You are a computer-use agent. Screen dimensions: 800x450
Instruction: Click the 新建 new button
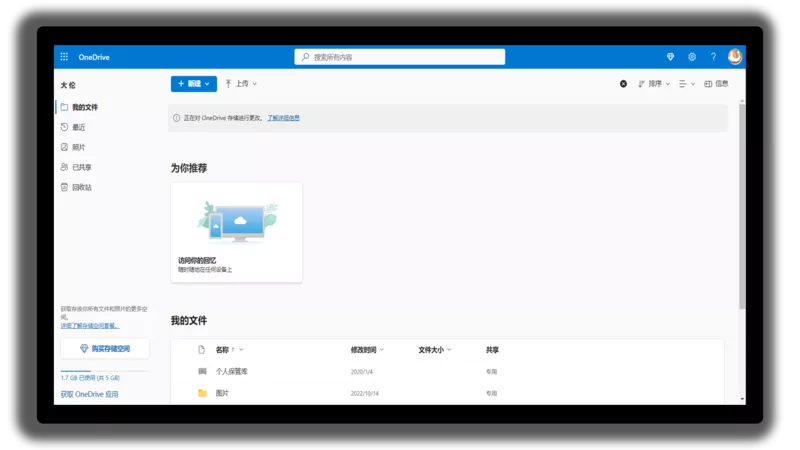pos(193,84)
